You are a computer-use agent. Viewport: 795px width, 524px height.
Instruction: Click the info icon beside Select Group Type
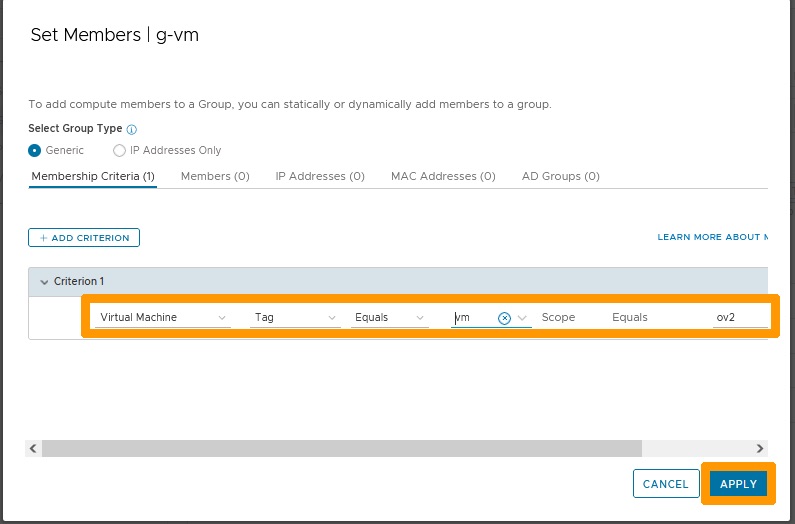pyautogui.click(x=131, y=129)
